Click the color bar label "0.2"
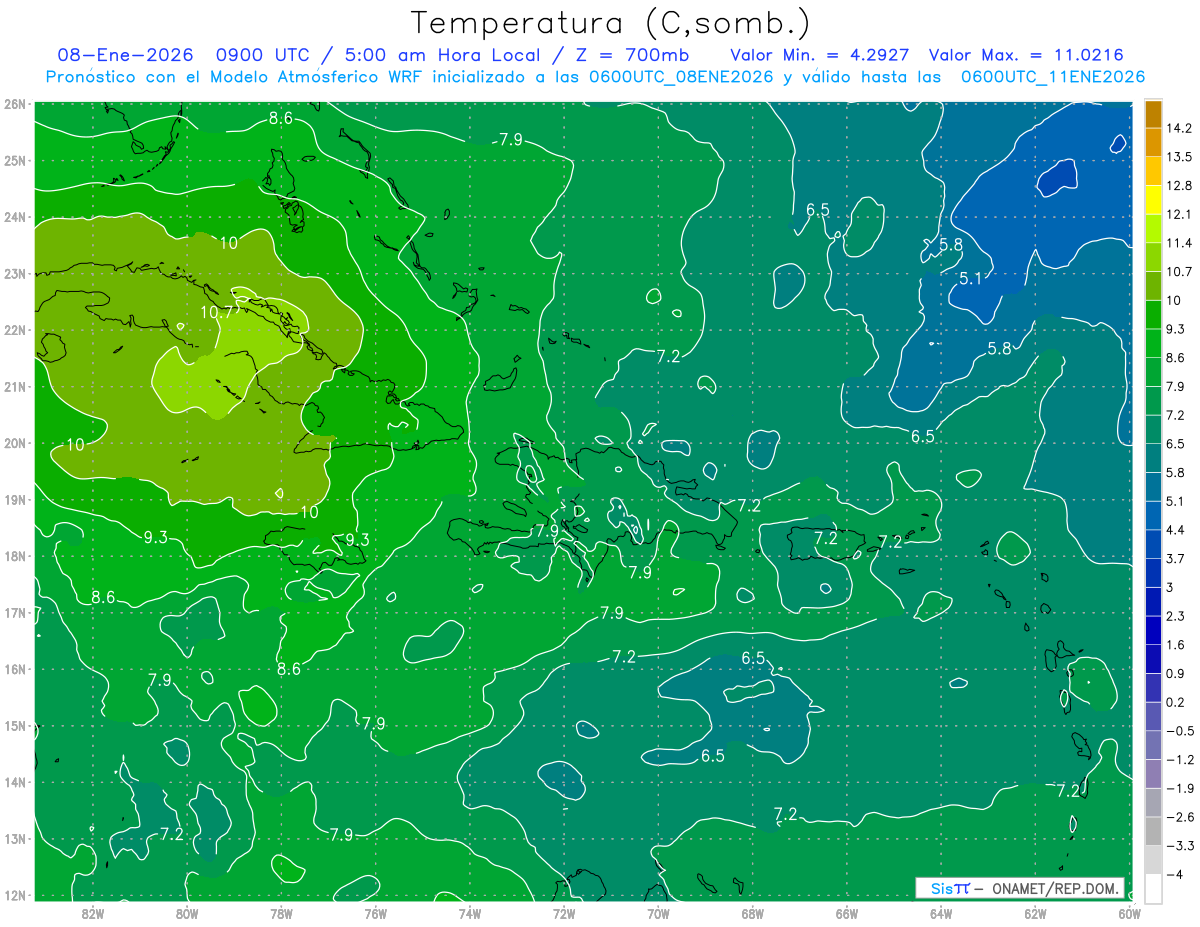 click(x=1175, y=702)
